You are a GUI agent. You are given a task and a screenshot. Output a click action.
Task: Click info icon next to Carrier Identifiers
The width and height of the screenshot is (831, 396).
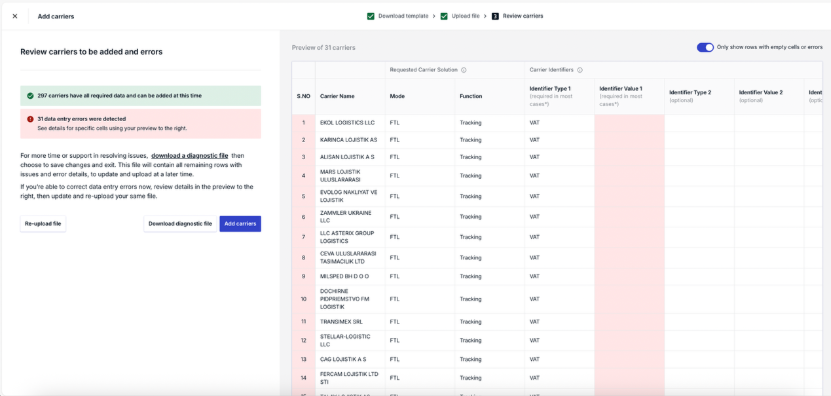click(580, 70)
